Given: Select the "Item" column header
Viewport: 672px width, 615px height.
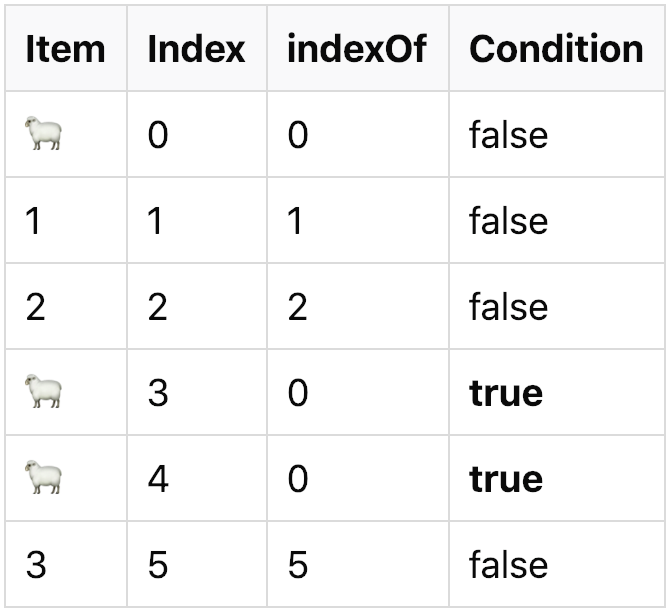Looking at the screenshot, I should [x=65, y=49].
